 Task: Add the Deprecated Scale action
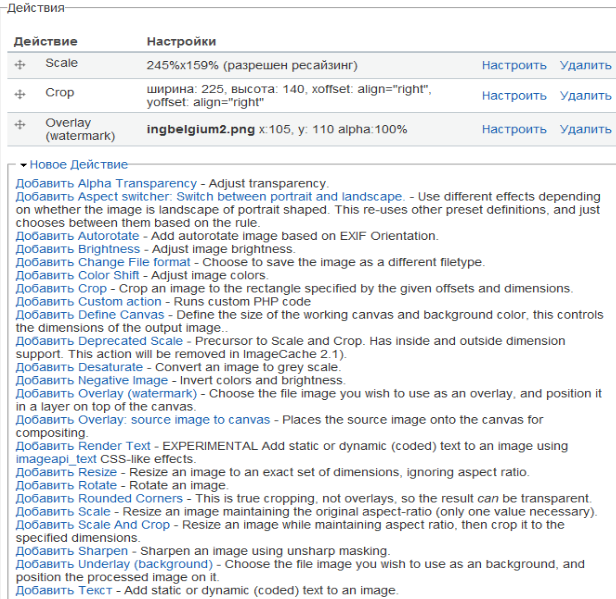tap(99, 341)
